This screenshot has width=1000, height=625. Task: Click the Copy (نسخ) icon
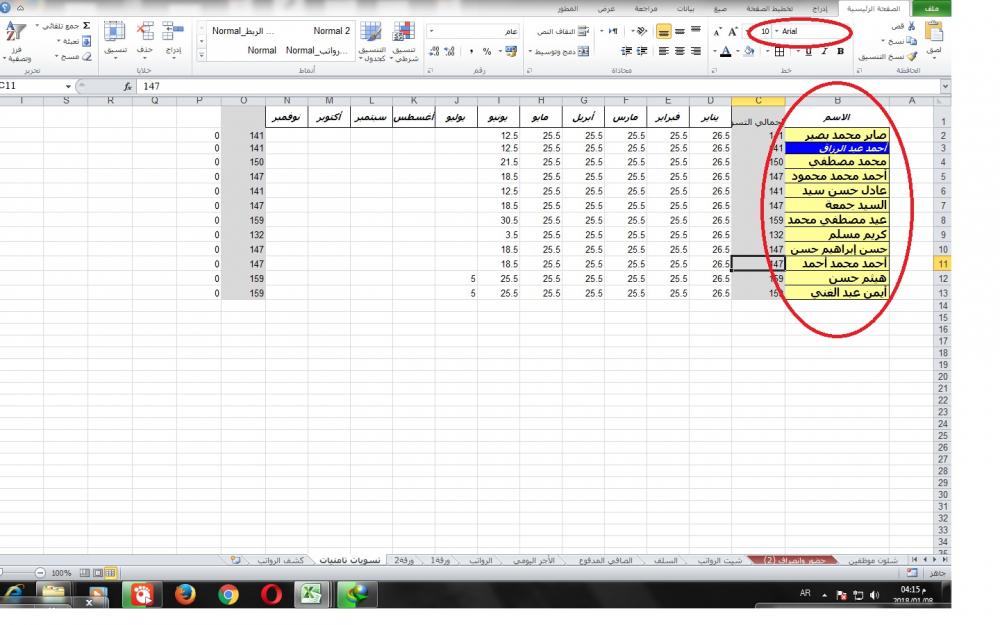click(x=911, y=41)
